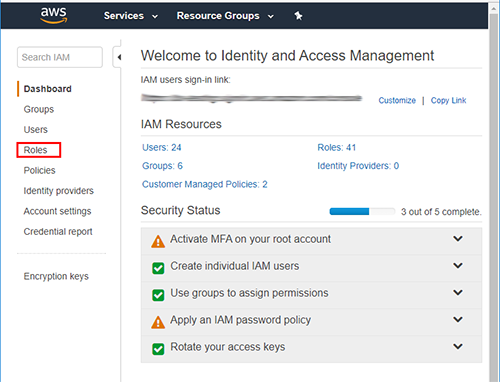Open the Users: 24 resource link
This screenshot has width=500, height=382.
[162, 147]
